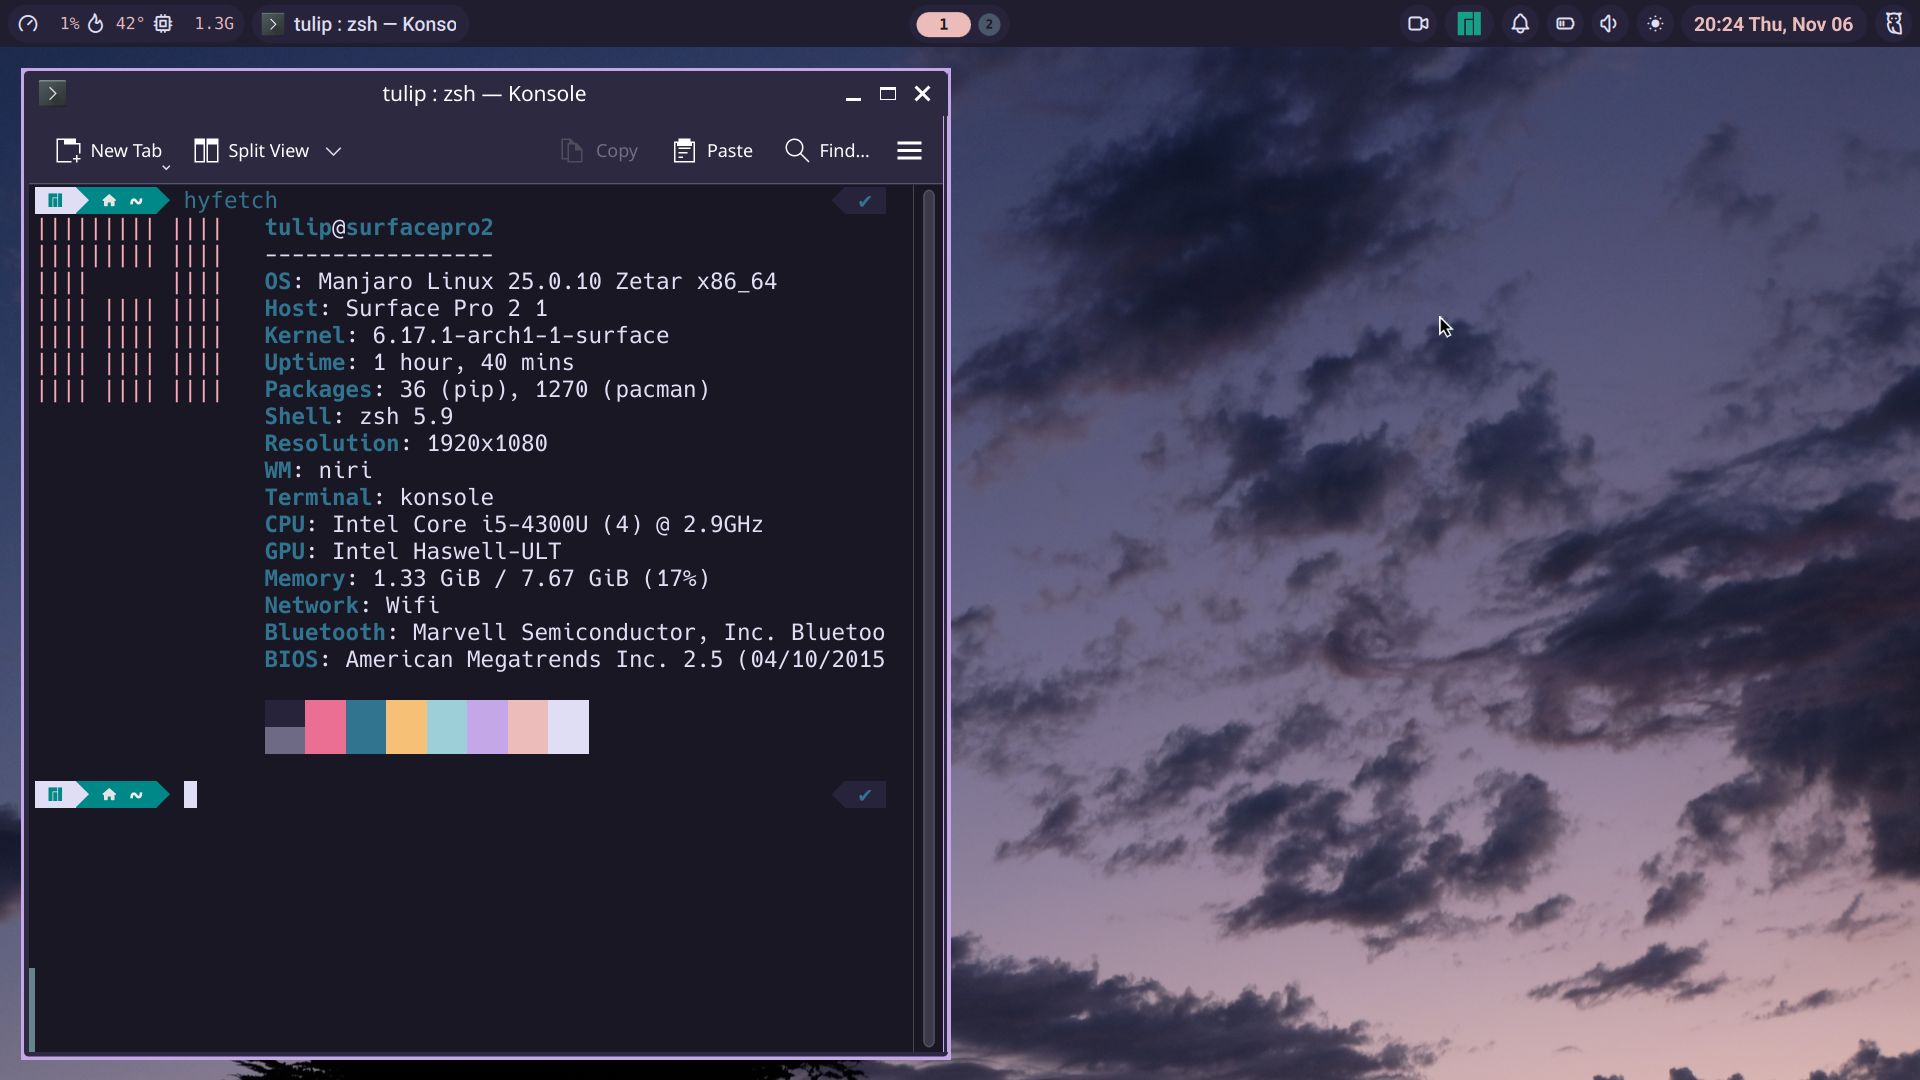The height and width of the screenshot is (1080, 1920).
Task: Open a New Tab in Konsole
Action: 108,151
